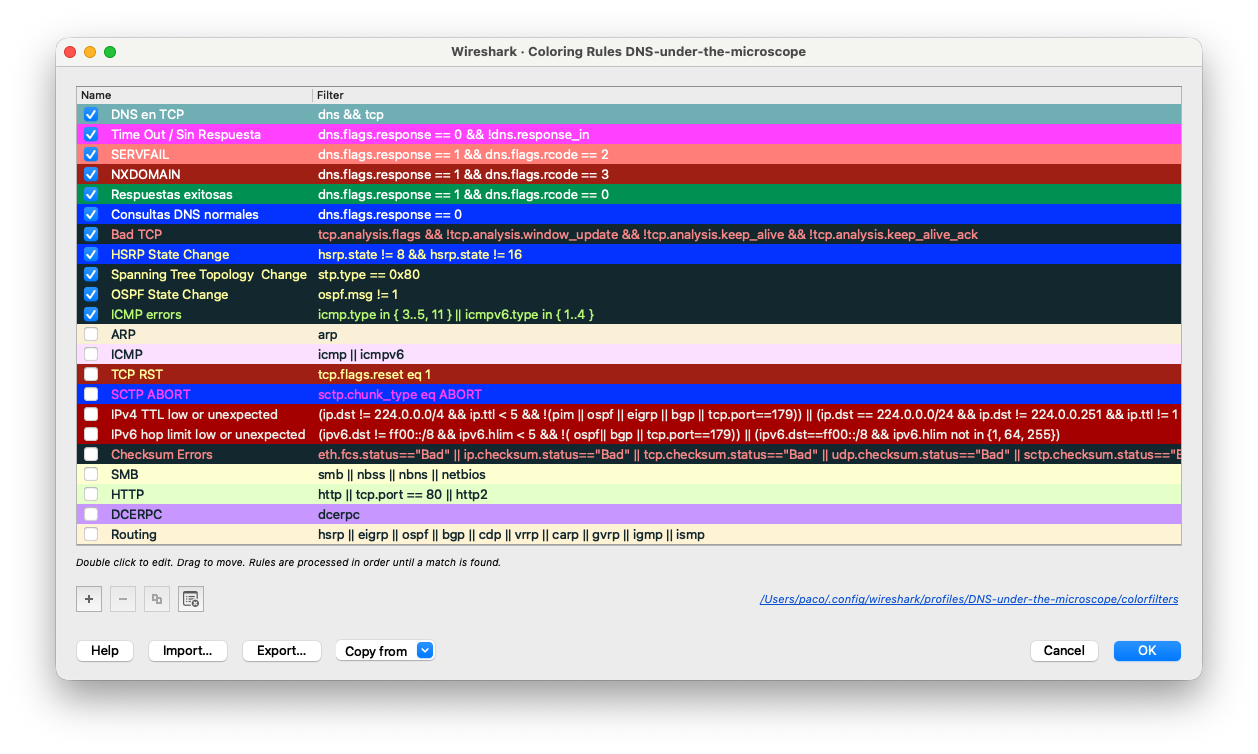The image size is (1258, 754).
Task: Click the filter 'icmp || icmpv6'
Action: point(361,355)
